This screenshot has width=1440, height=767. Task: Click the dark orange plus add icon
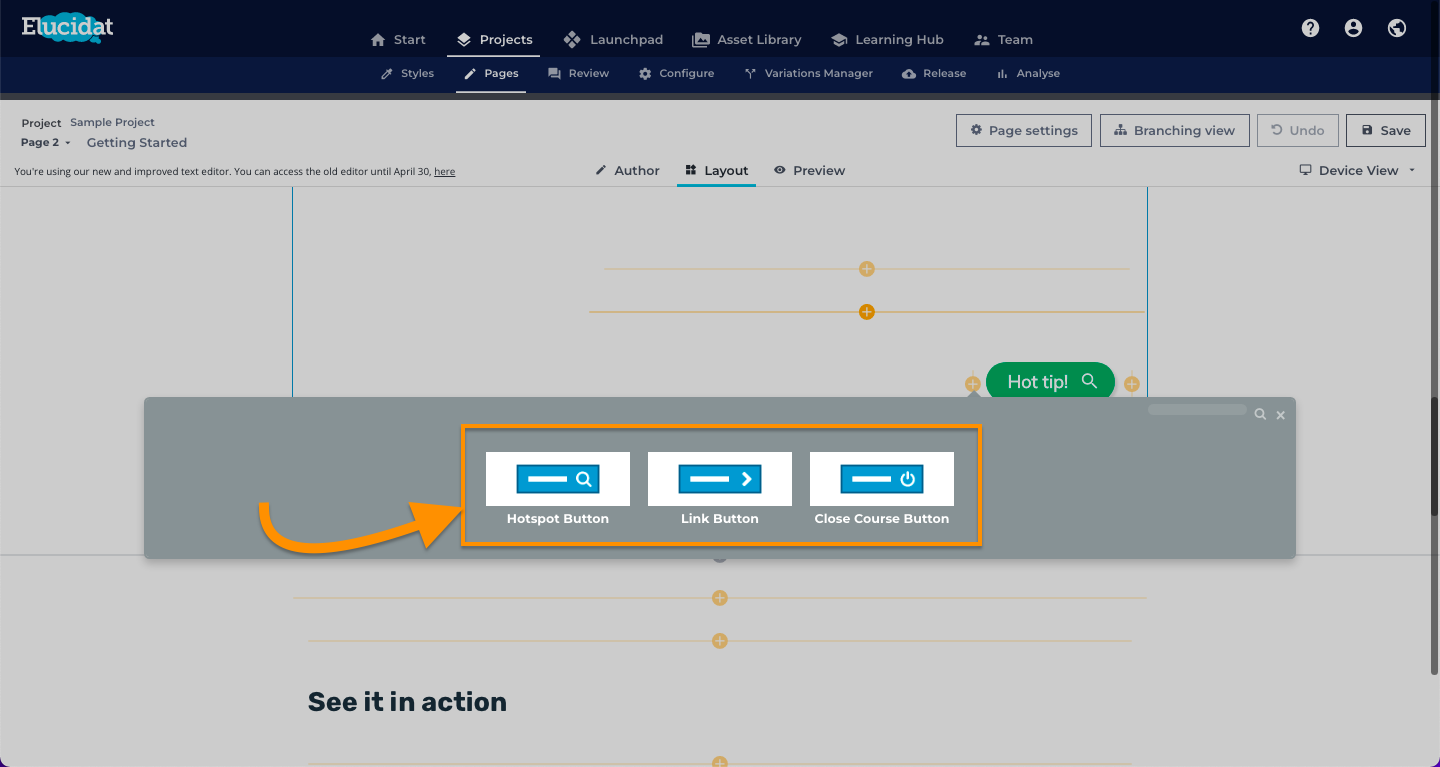[x=867, y=312]
